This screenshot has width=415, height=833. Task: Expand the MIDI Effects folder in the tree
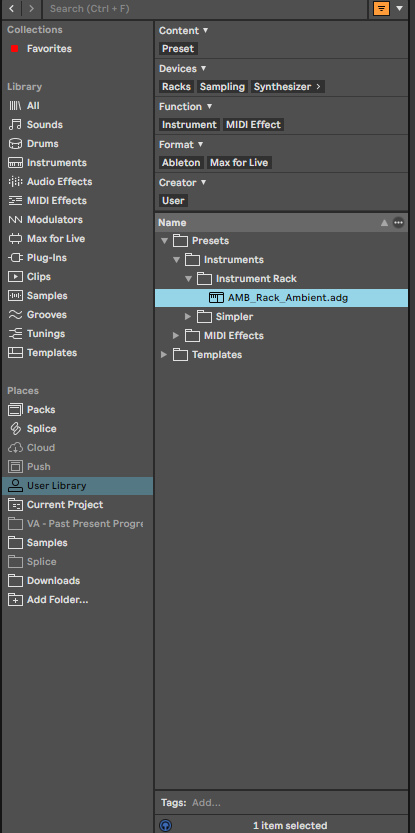pos(176,336)
